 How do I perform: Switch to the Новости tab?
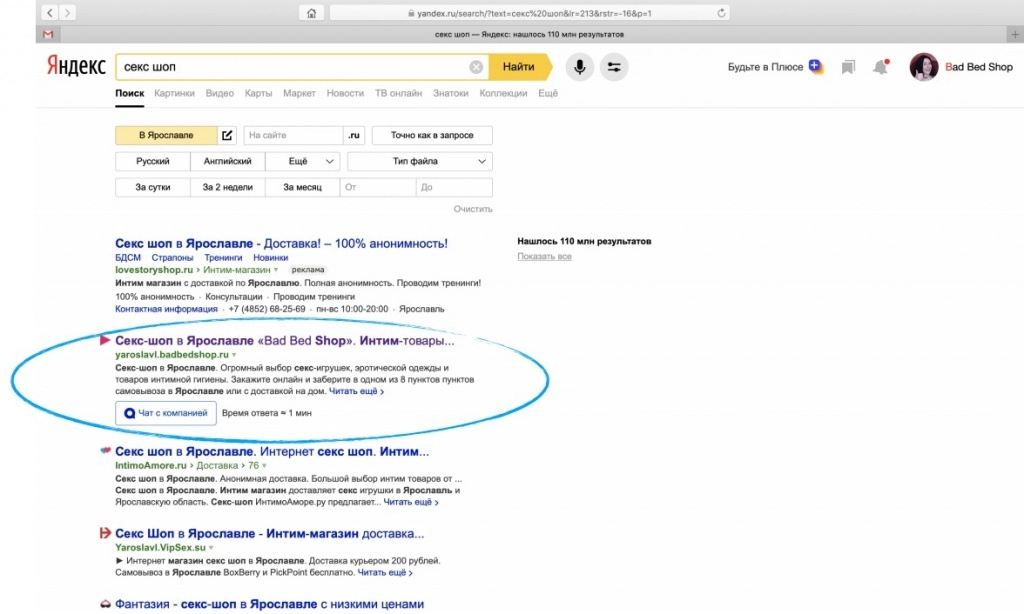(x=345, y=93)
